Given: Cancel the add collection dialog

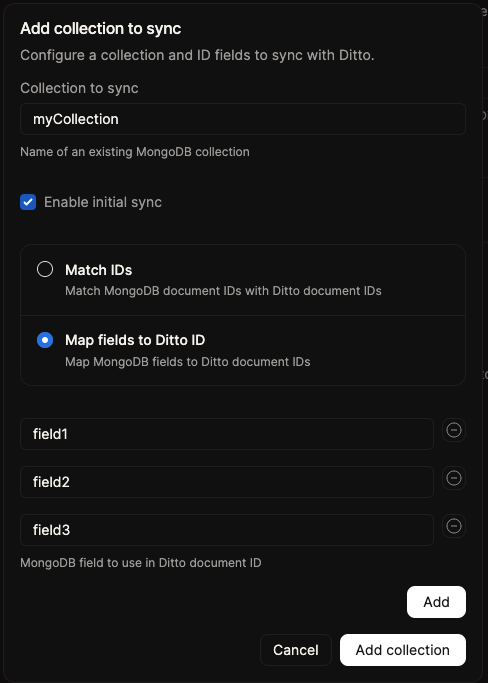Looking at the screenshot, I should pyautogui.click(x=296, y=650).
